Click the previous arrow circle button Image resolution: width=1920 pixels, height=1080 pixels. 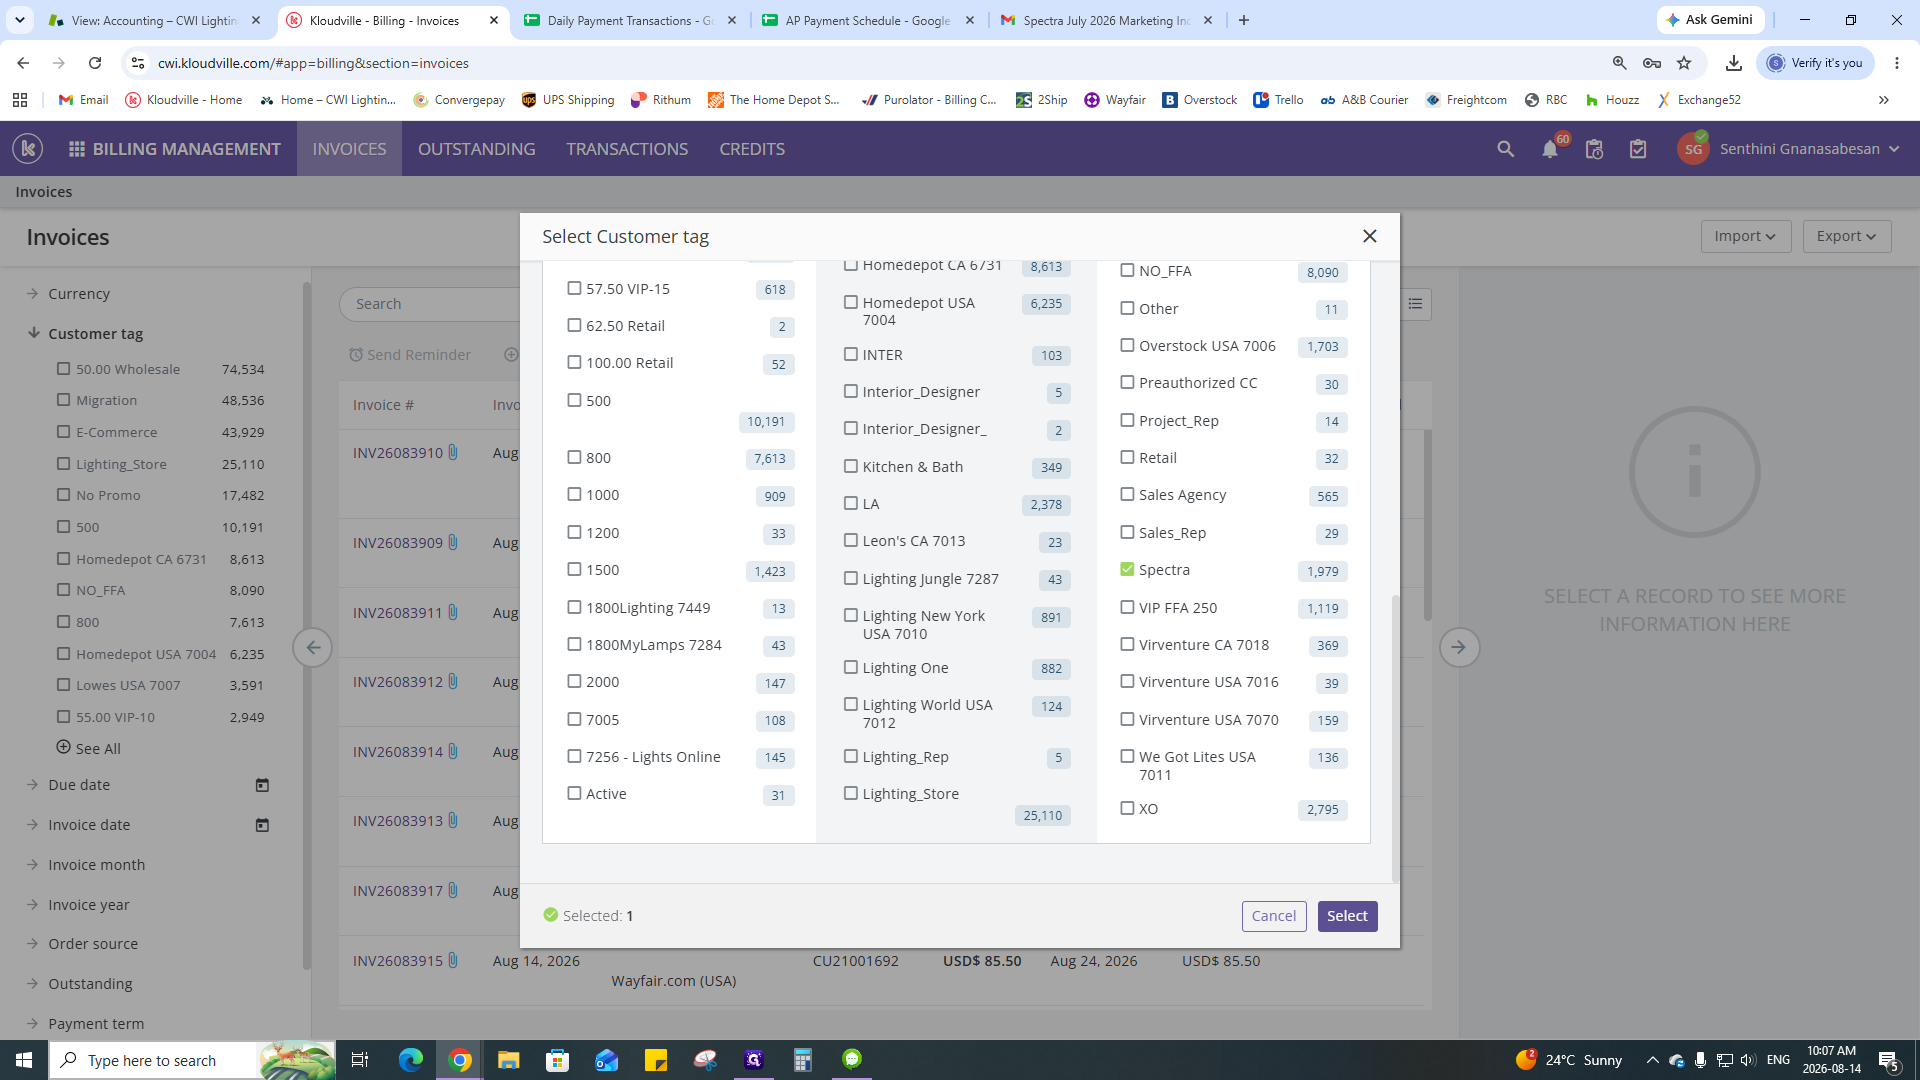point(313,647)
